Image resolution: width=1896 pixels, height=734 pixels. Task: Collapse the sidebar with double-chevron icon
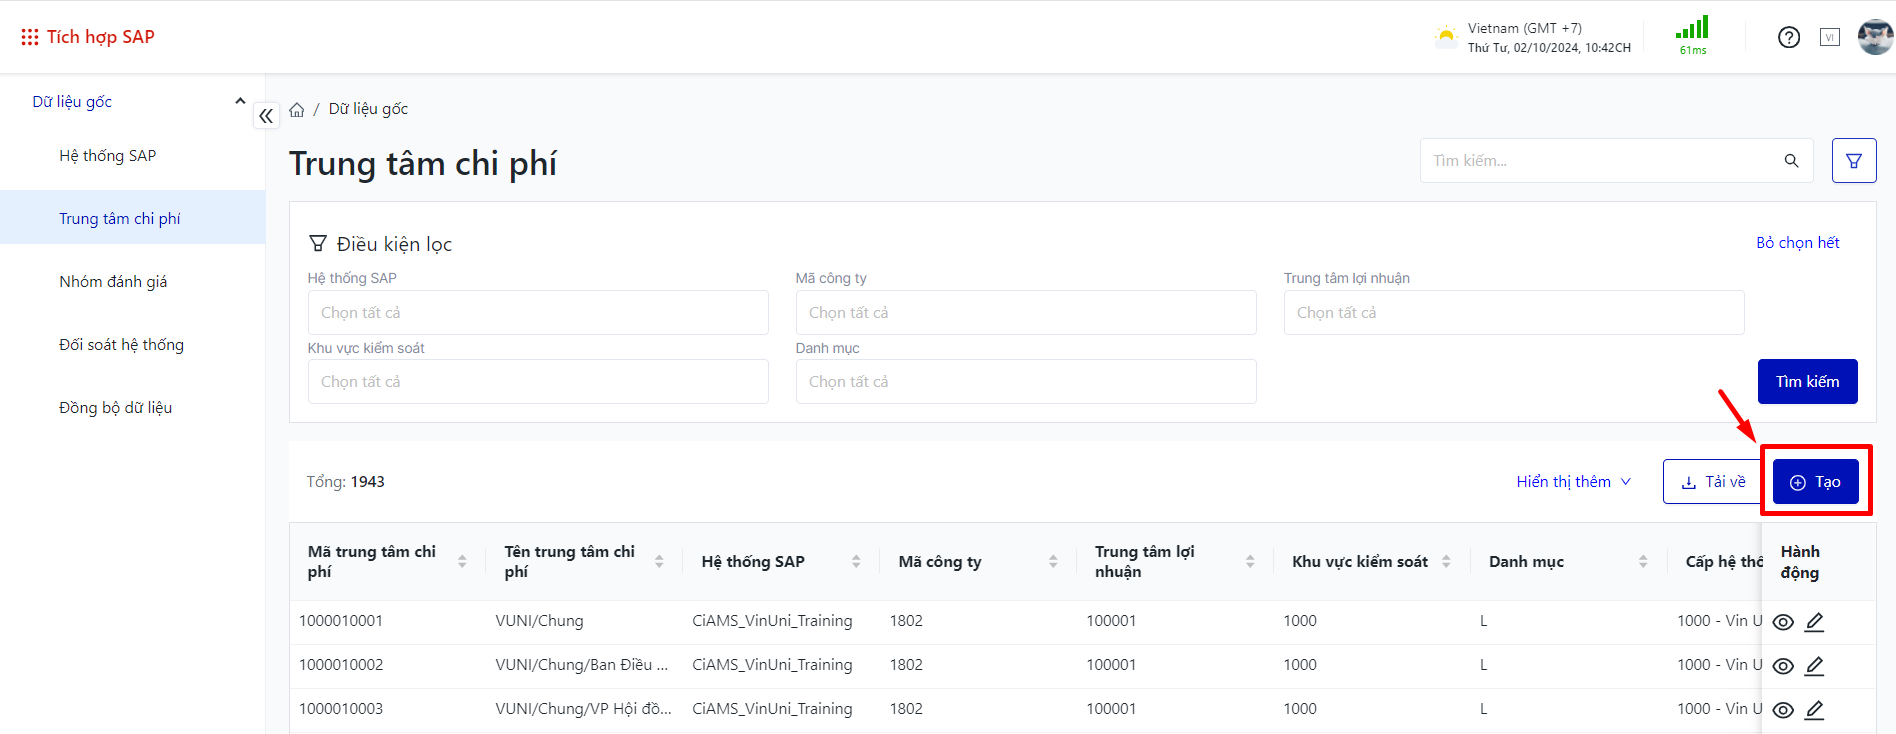[x=266, y=116]
